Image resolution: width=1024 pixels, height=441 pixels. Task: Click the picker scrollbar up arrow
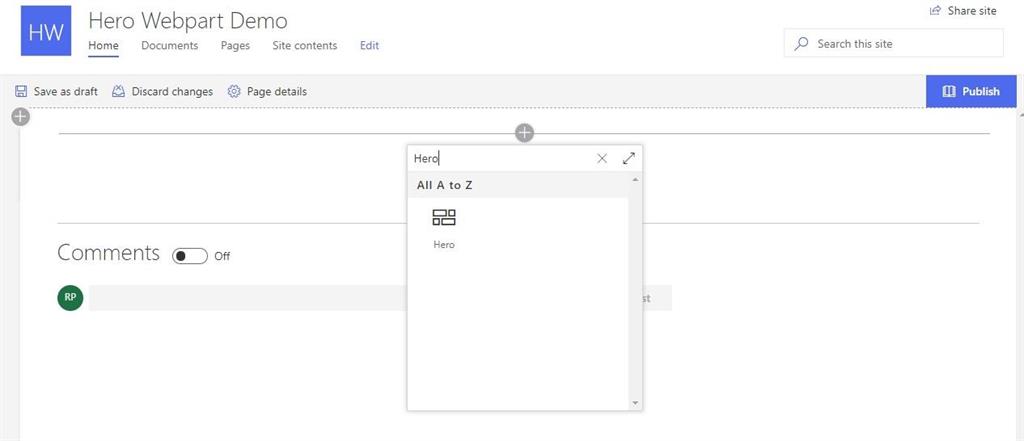pos(635,179)
